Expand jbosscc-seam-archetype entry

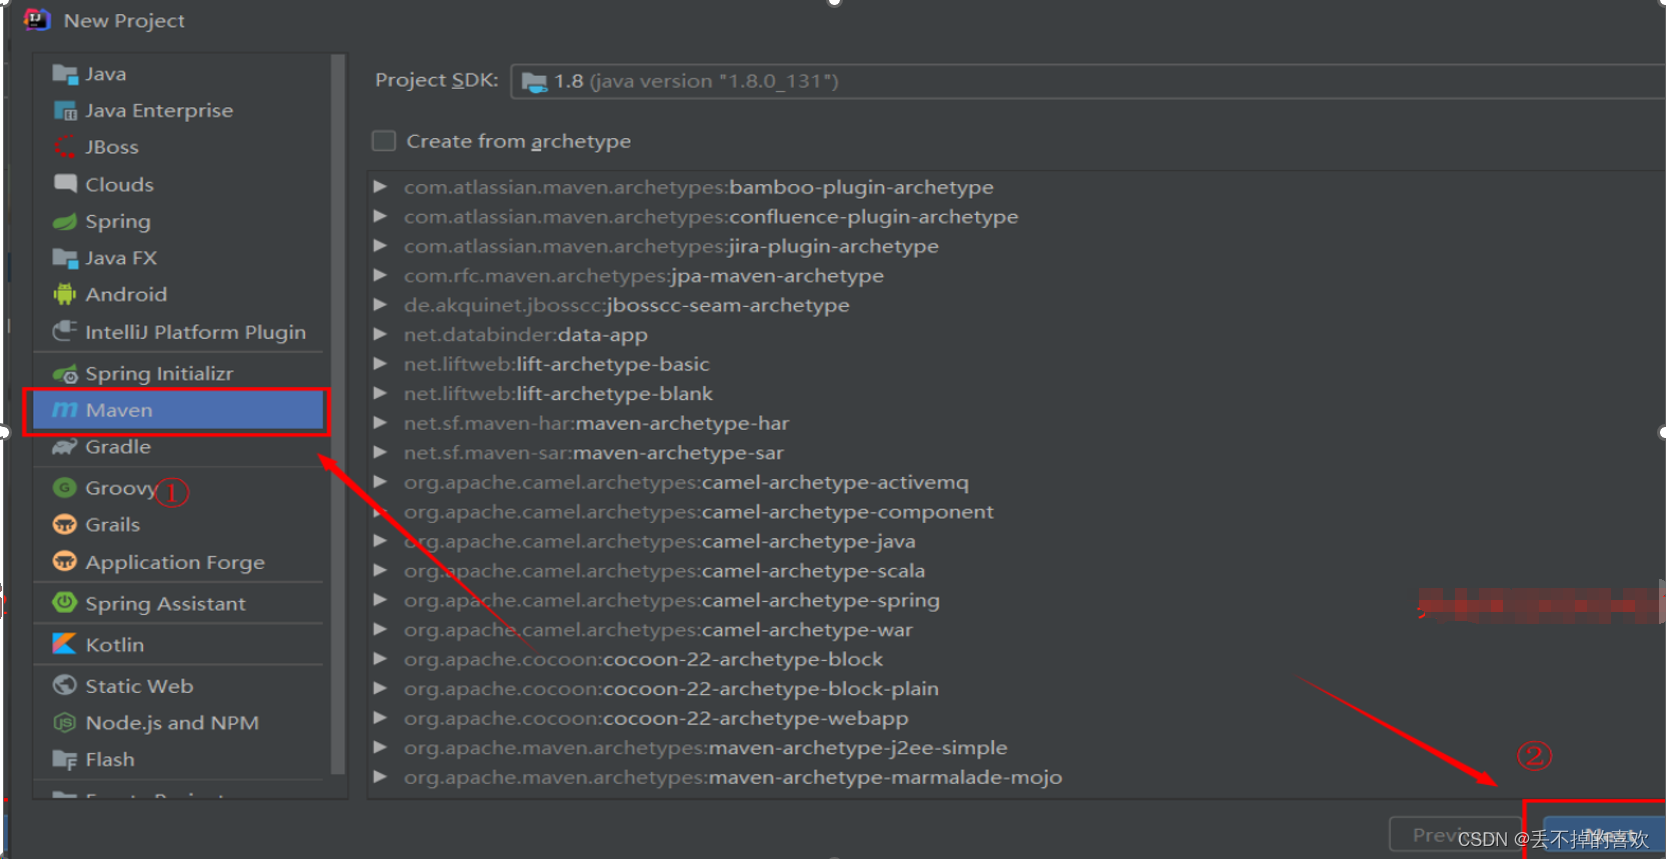click(x=380, y=305)
